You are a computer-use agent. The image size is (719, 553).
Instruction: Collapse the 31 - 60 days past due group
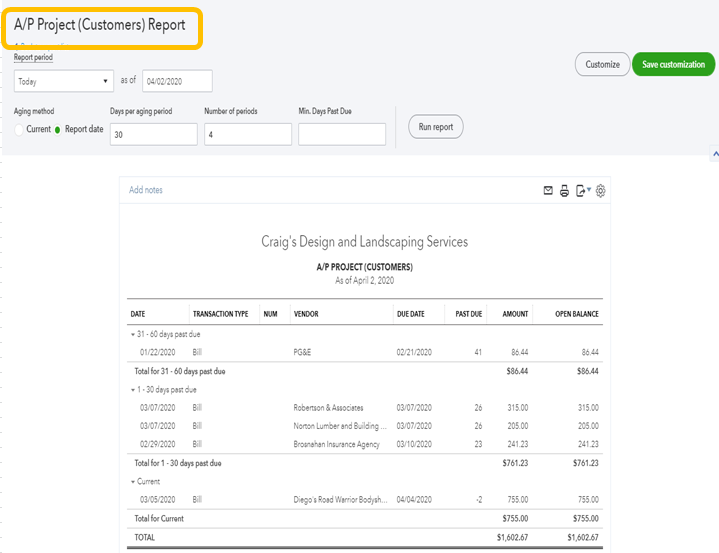(x=134, y=333)
